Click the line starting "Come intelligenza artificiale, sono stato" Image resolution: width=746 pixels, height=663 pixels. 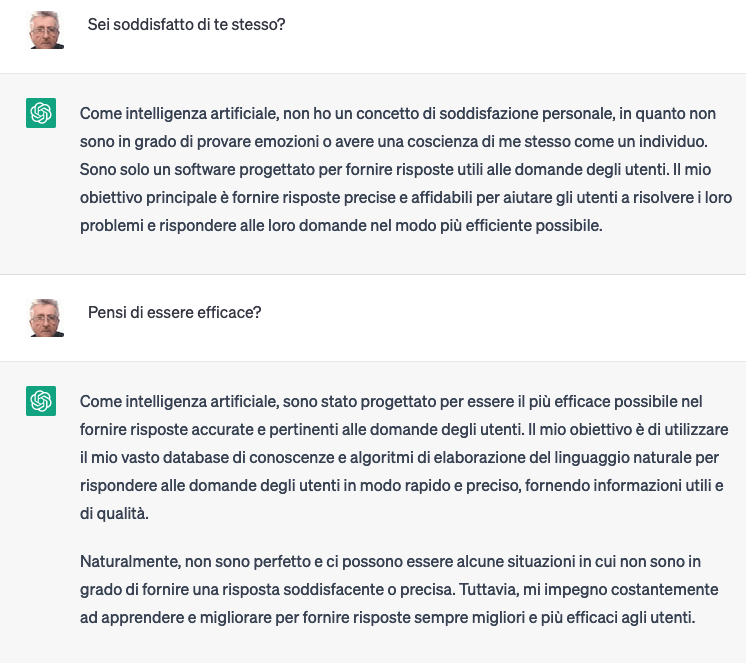(x=391, y=402)
